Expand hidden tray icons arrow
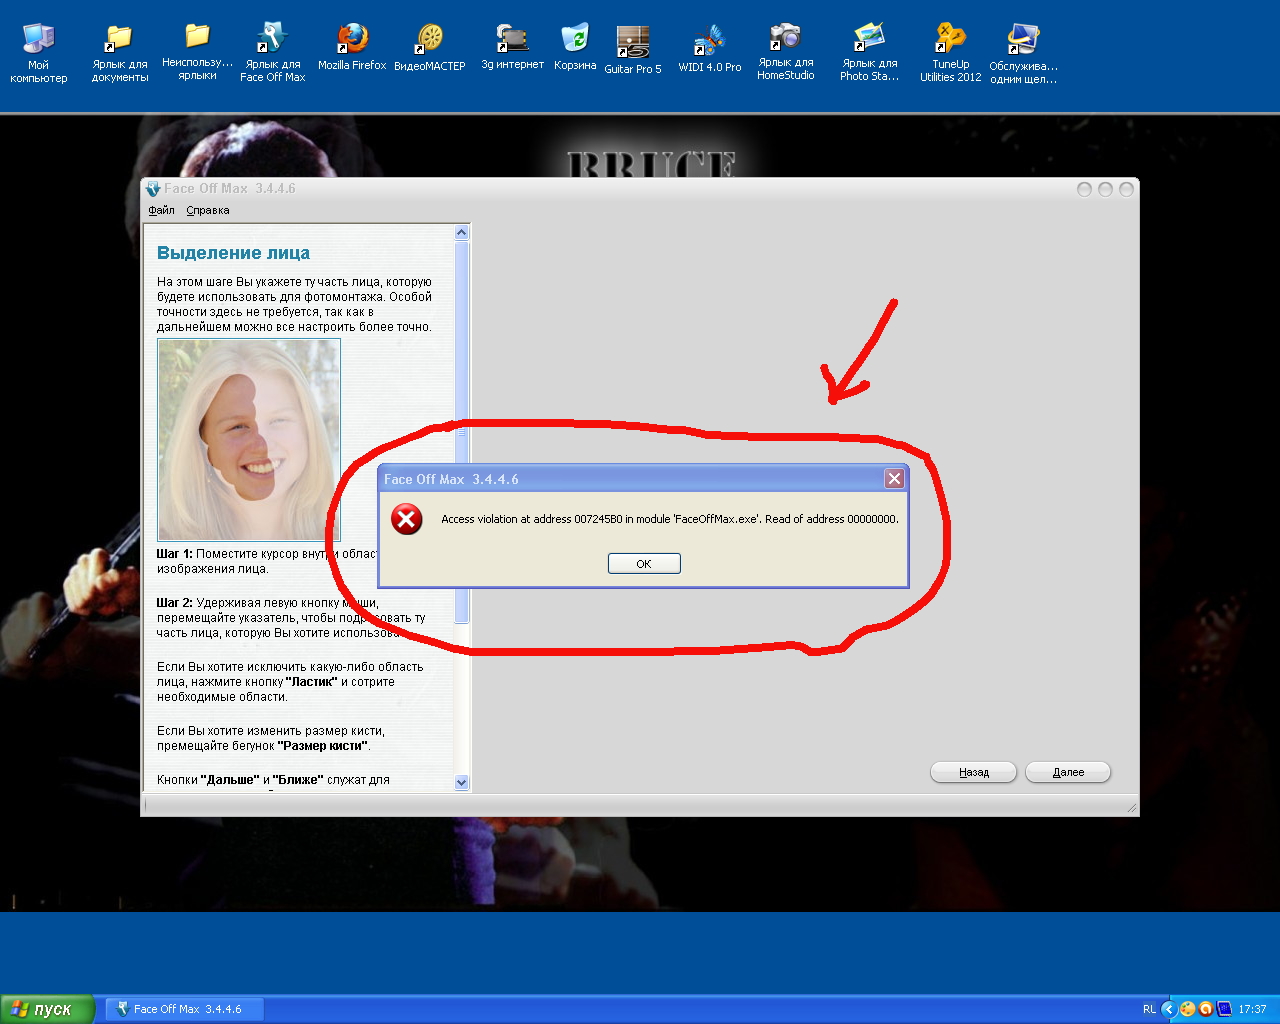Image resolution: width=1280 pixels, height=1024 pixels. coord(1168,1009)
